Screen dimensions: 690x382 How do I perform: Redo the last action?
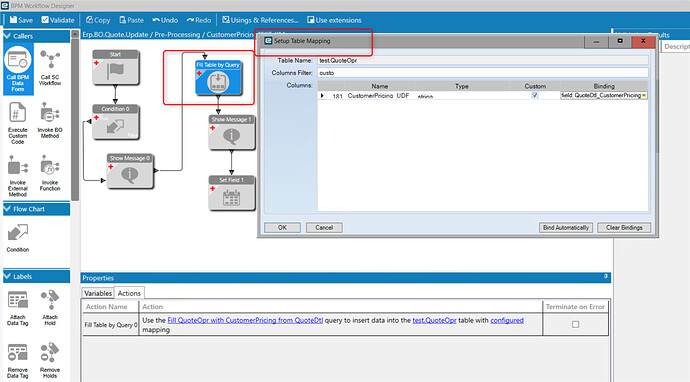click(198, 20)
